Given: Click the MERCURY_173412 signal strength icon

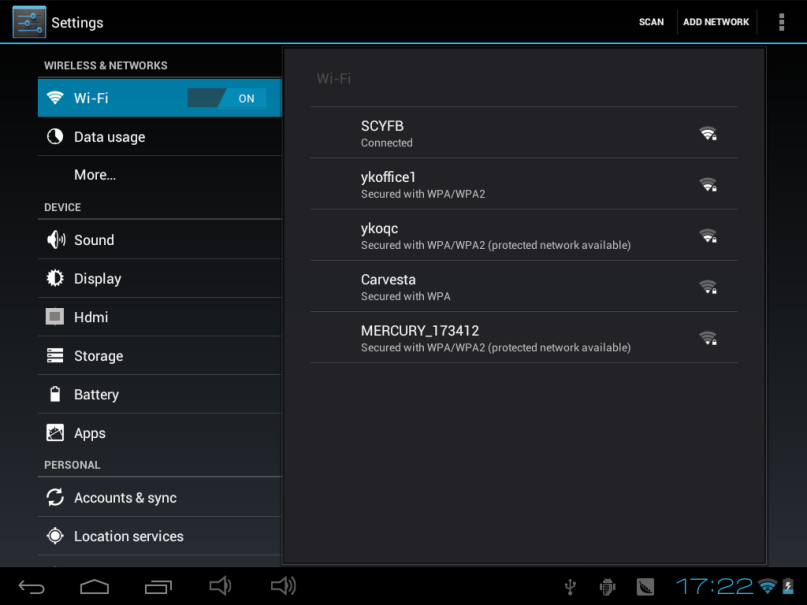Looking at the screenshot, I should pyautogui.click(x=708, y=338).
